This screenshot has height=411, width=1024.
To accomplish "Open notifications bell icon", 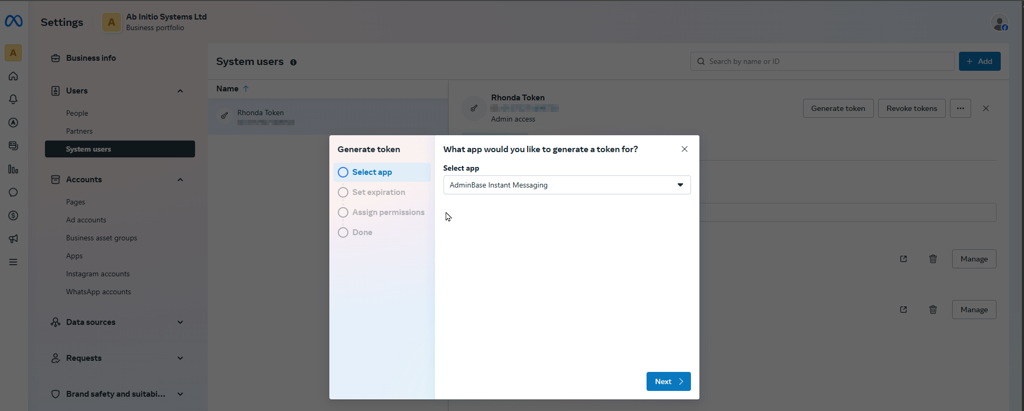I will (x=13, y=99).
